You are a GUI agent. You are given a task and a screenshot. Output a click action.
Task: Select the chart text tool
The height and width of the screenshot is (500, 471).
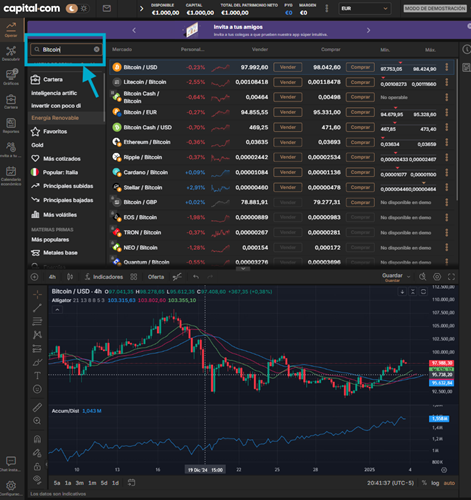coord(37,376)
